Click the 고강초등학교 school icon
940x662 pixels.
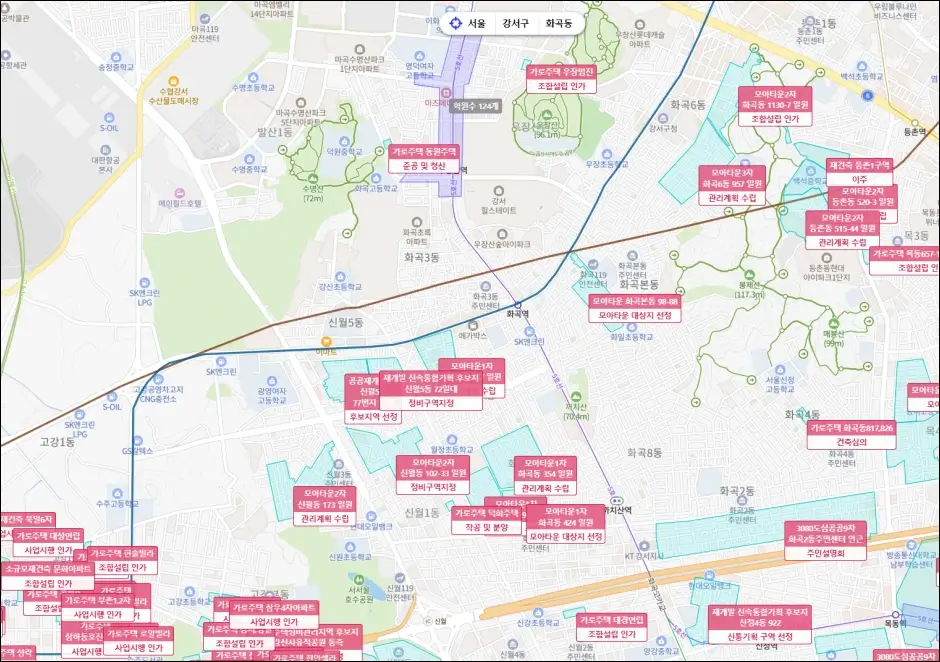tap(190, 592)
